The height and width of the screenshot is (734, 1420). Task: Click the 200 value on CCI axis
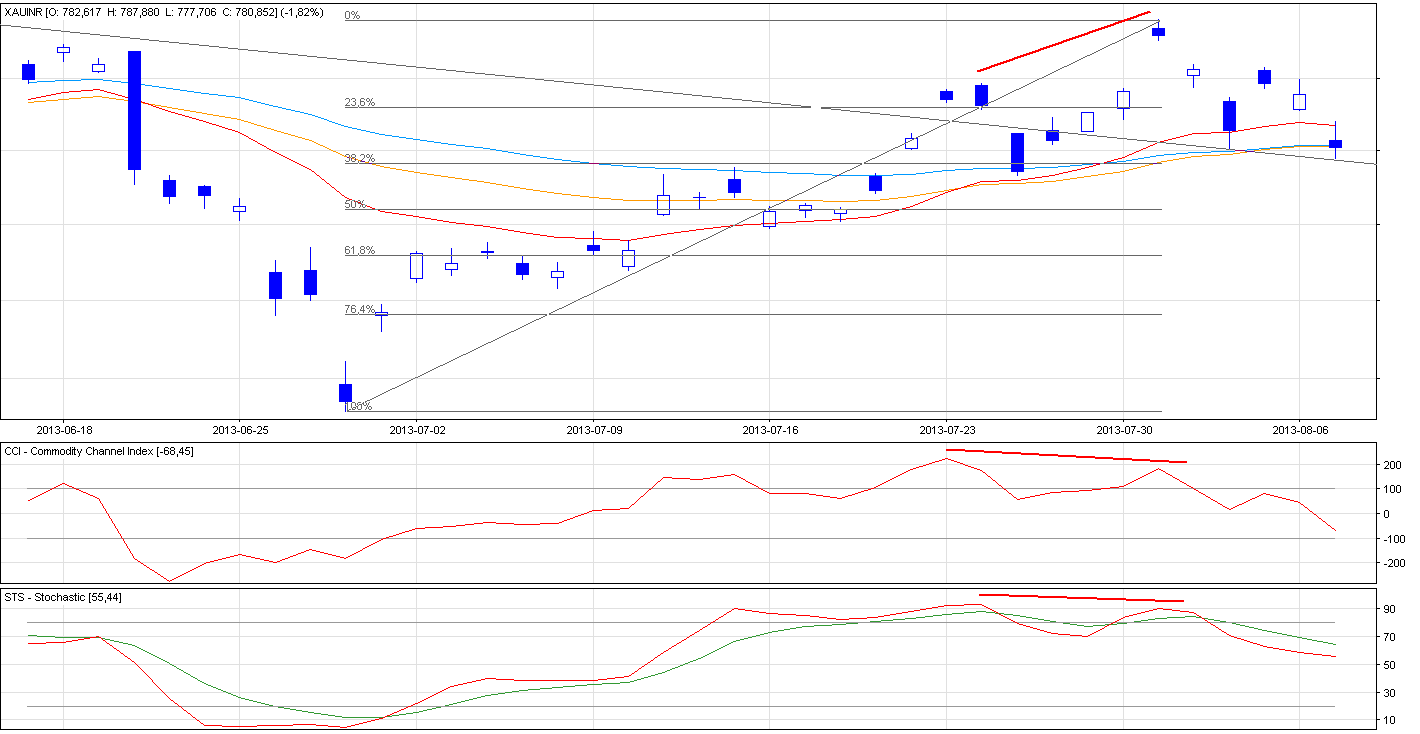(1392, 465)
